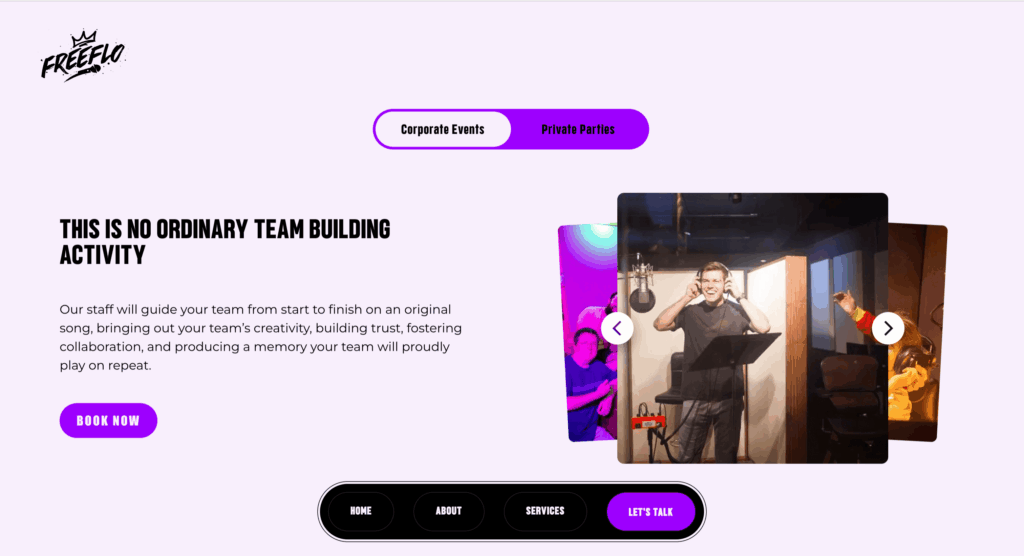Click the microphone in the studio photo
The width and height of the screenshot is (1024, 556).
click(642, 287)
